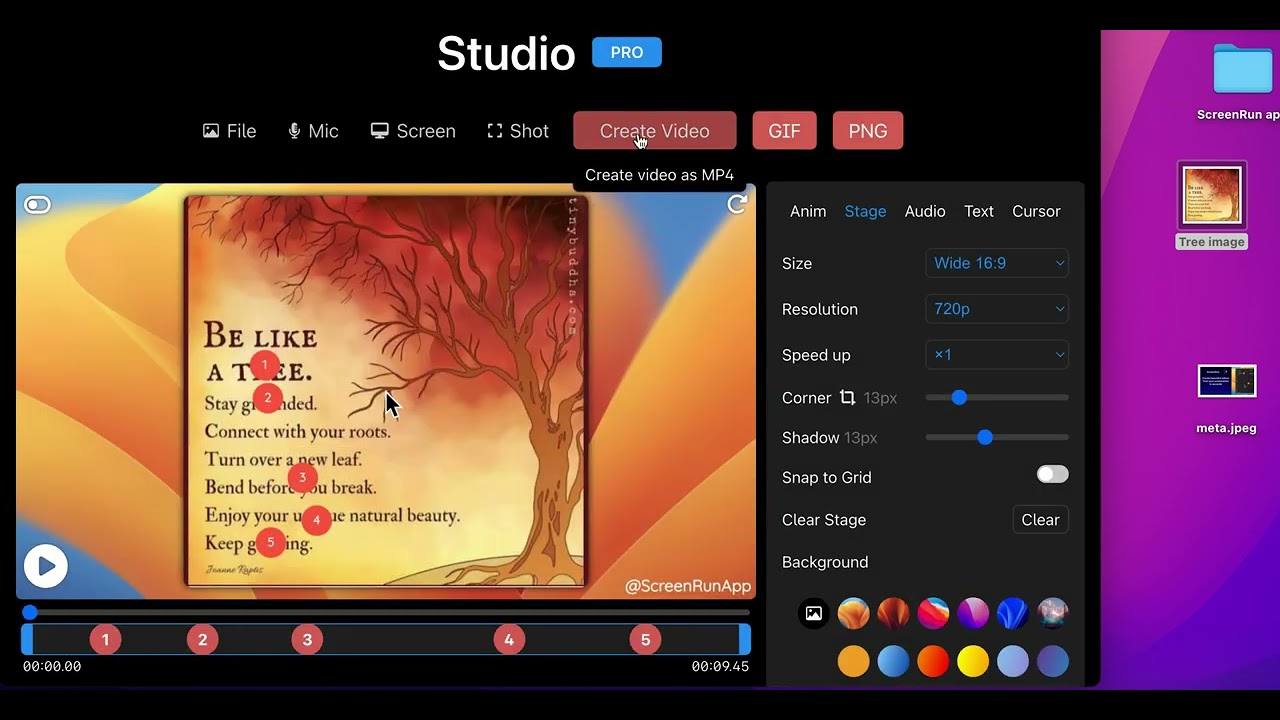Select timeline marker 5
The width and height of the screenshot is (1280, 720).
click(645, 640)
